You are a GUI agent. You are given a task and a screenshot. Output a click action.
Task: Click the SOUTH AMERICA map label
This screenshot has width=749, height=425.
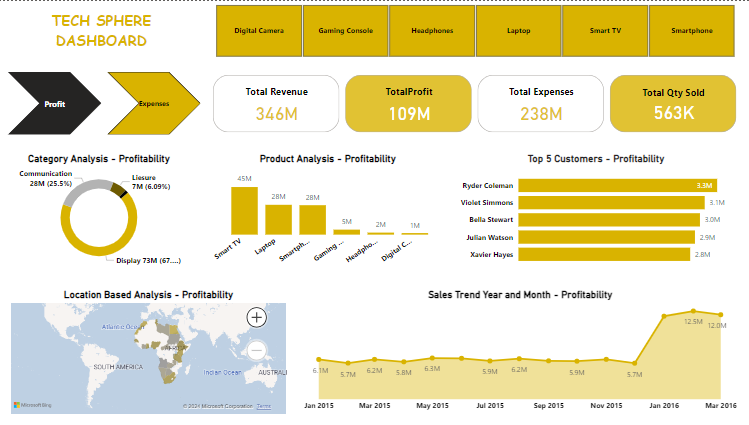pos(118,367)
